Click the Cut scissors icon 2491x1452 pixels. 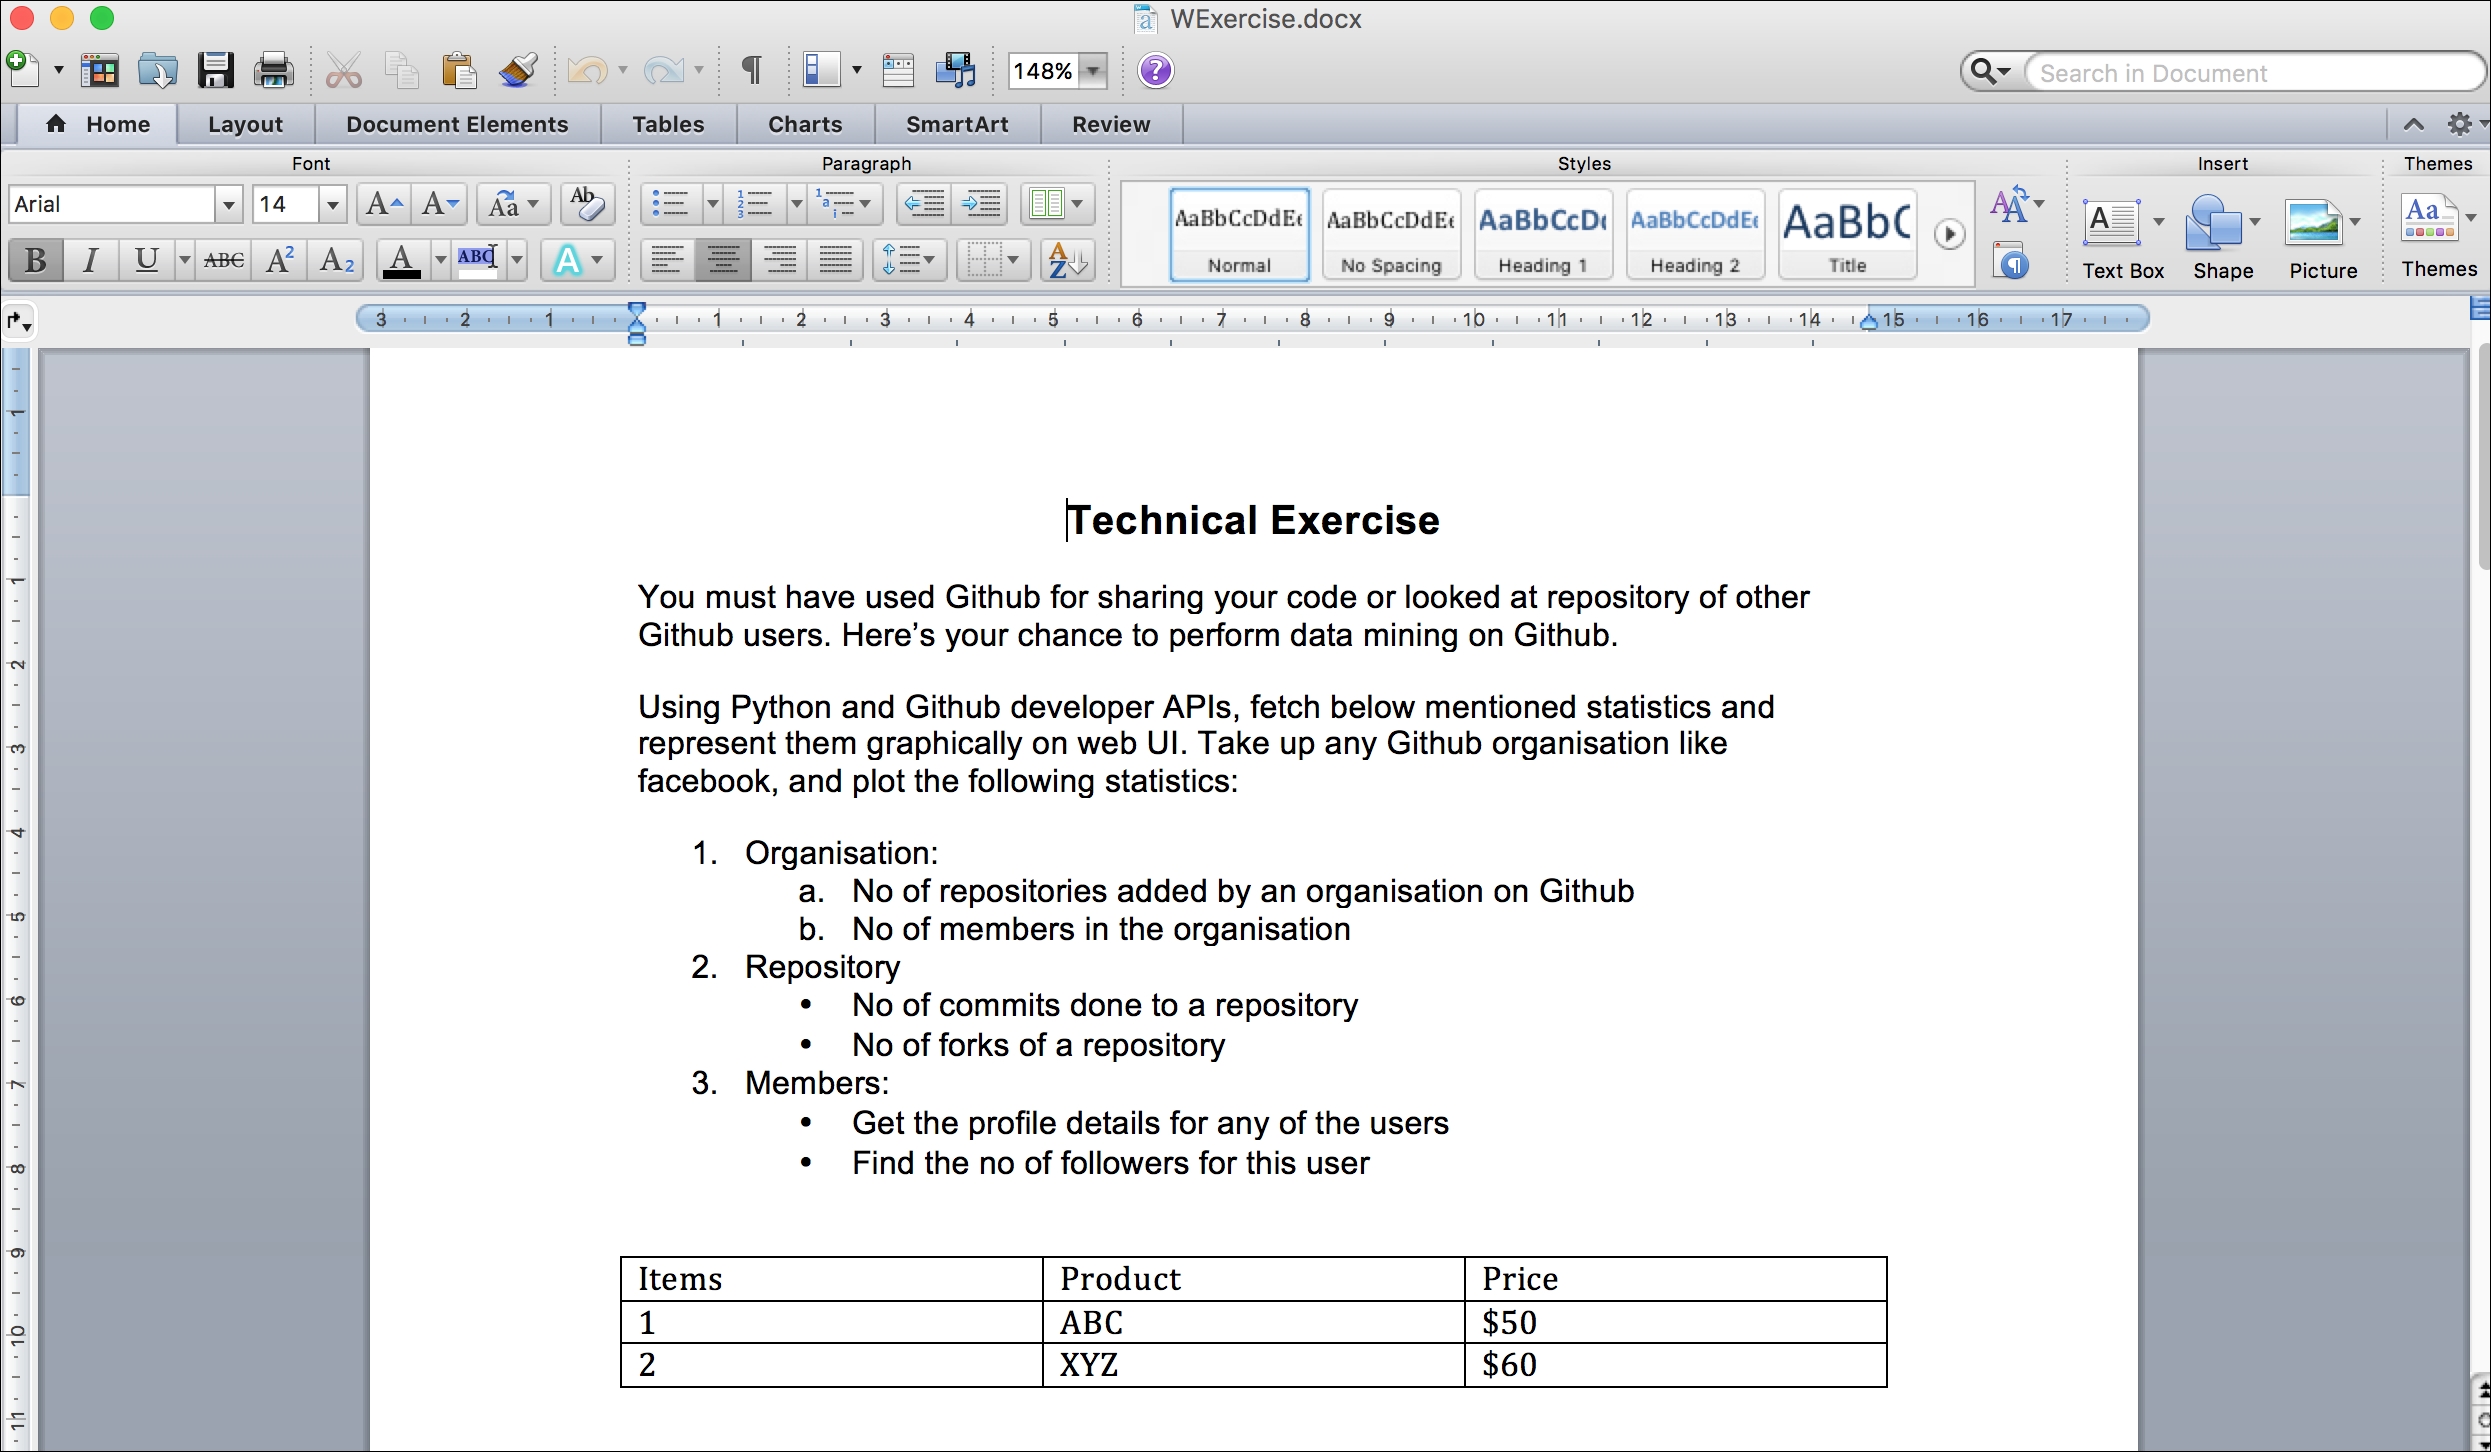click(x=344, y=71)
